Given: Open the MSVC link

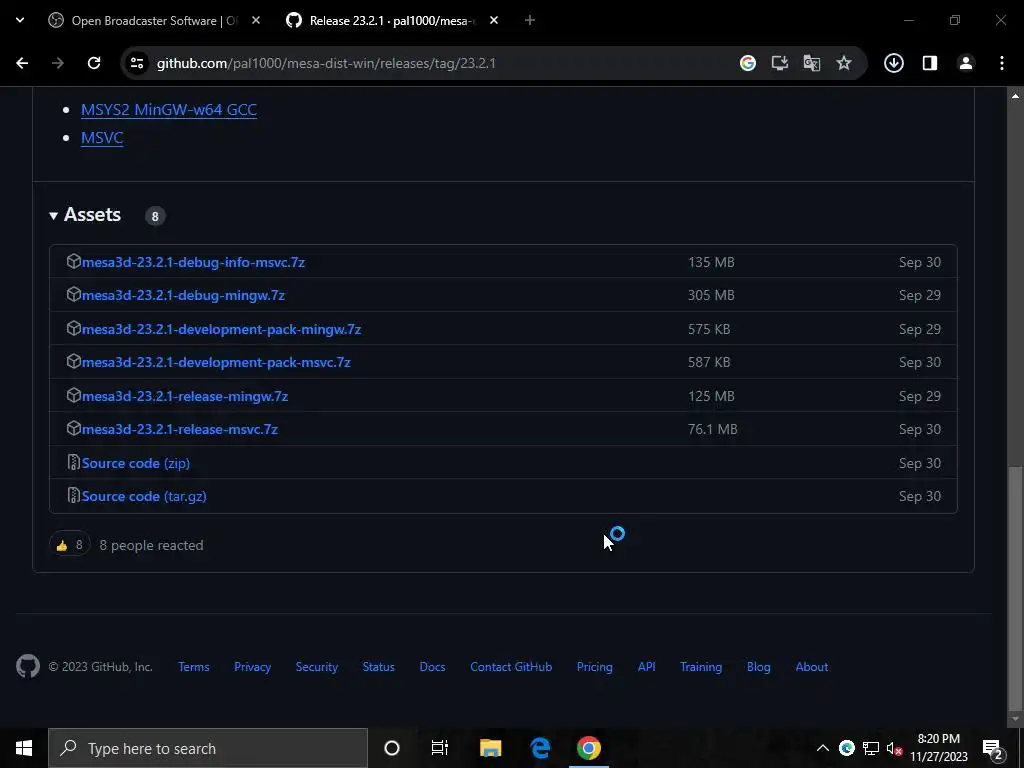Looking at the screenshot, I should (x=102, y=138).
